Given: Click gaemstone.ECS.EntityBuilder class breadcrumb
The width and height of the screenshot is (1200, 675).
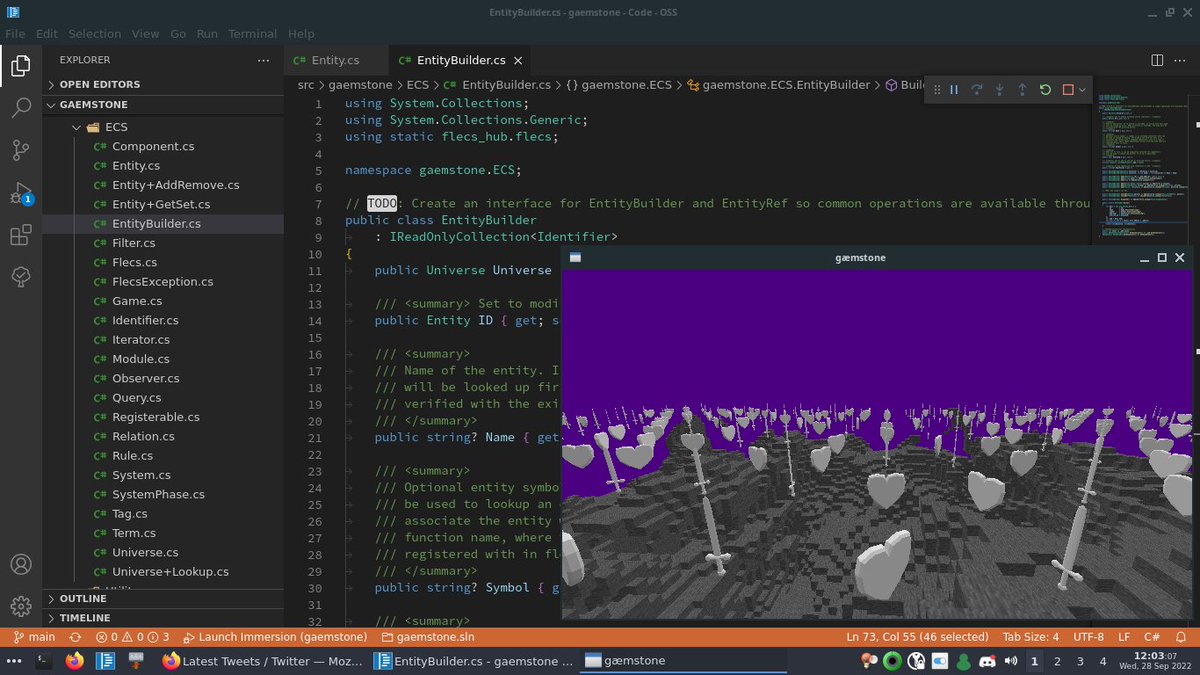Looking at the screenshot, I should coord(778,85).
